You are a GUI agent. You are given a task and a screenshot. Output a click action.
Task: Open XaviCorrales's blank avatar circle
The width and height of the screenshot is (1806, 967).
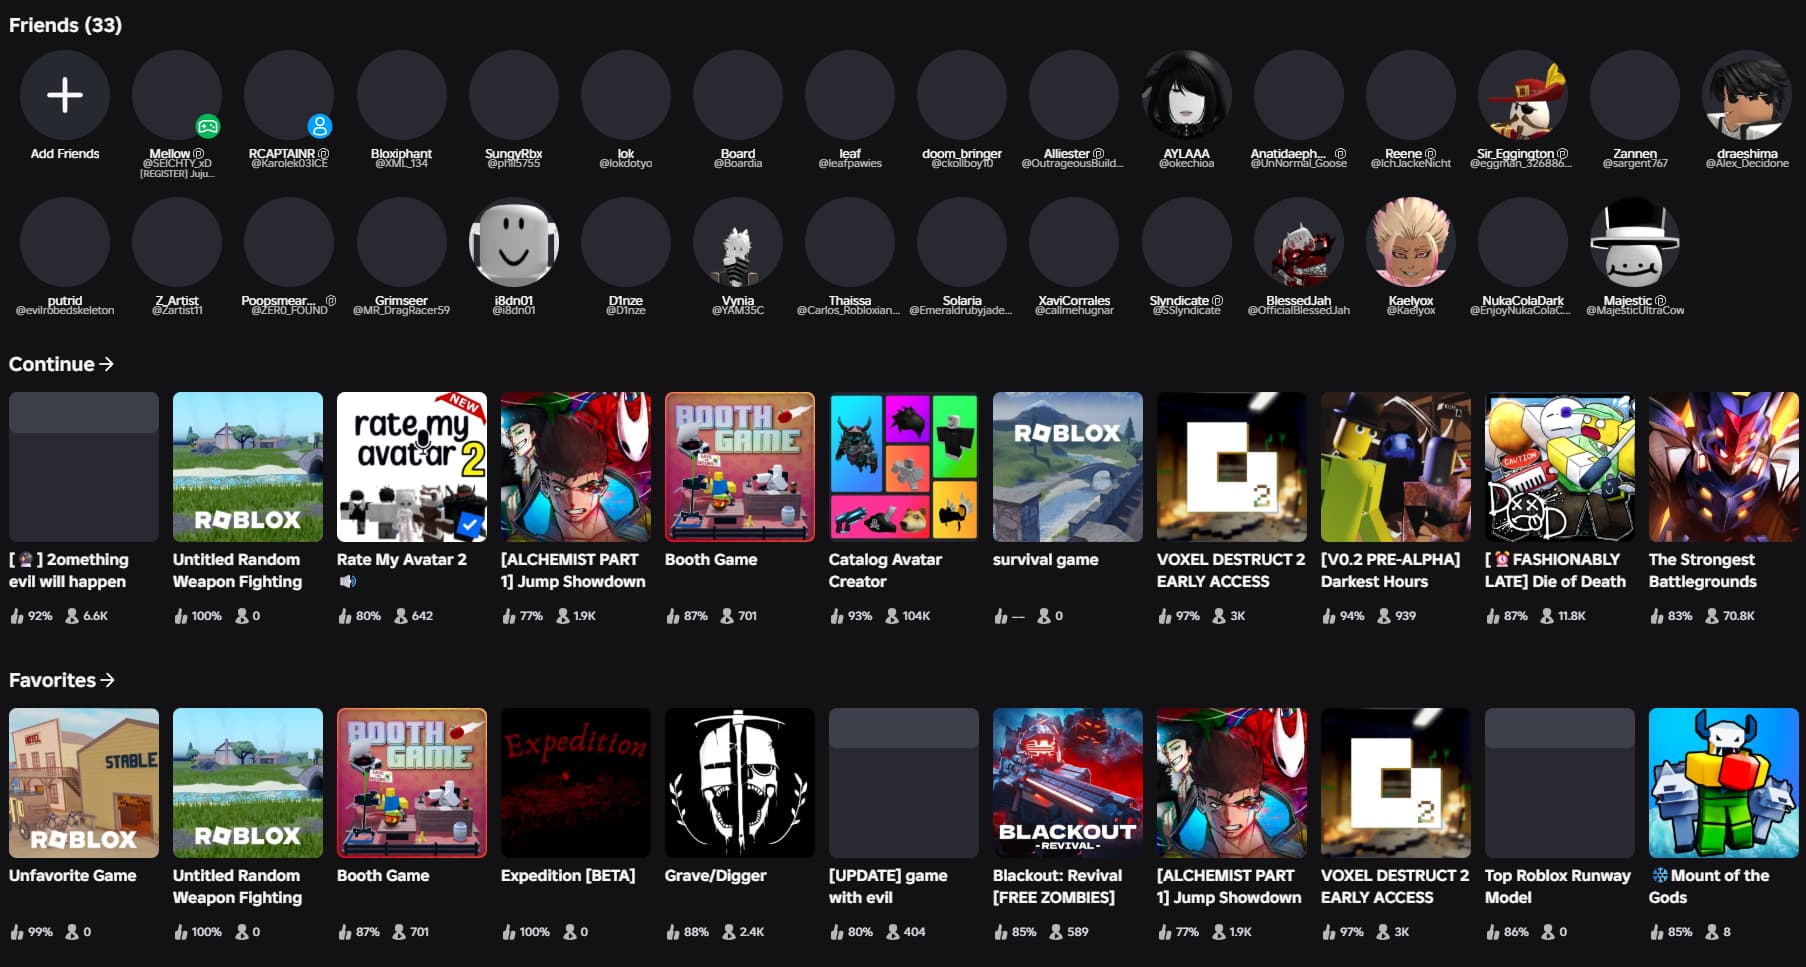click(1074, 242)
